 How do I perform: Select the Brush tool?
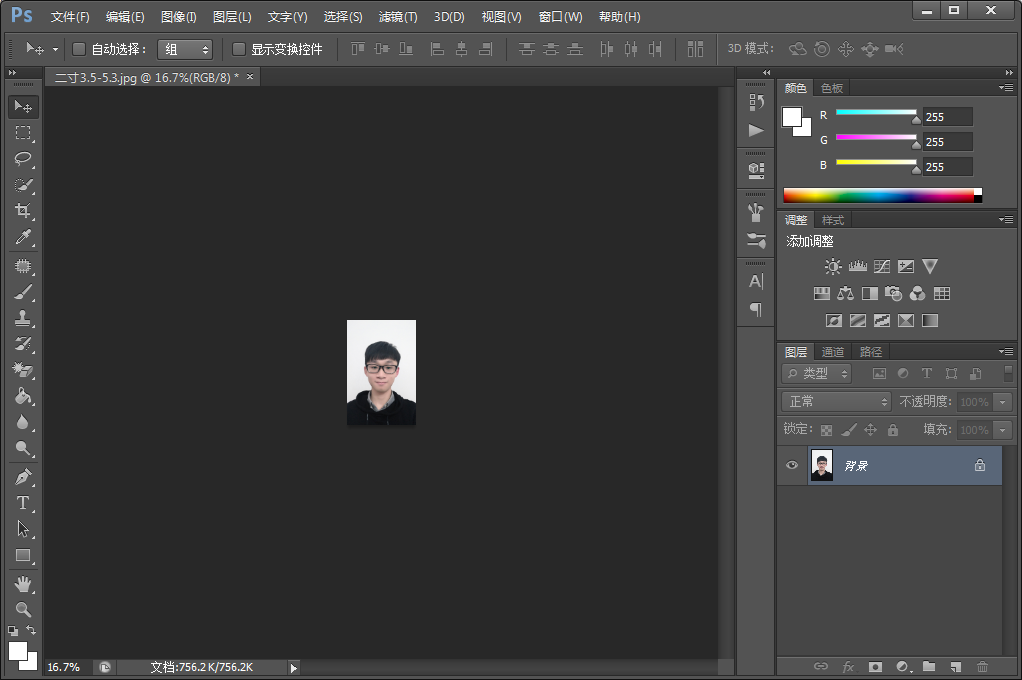[x=23, y=292]
